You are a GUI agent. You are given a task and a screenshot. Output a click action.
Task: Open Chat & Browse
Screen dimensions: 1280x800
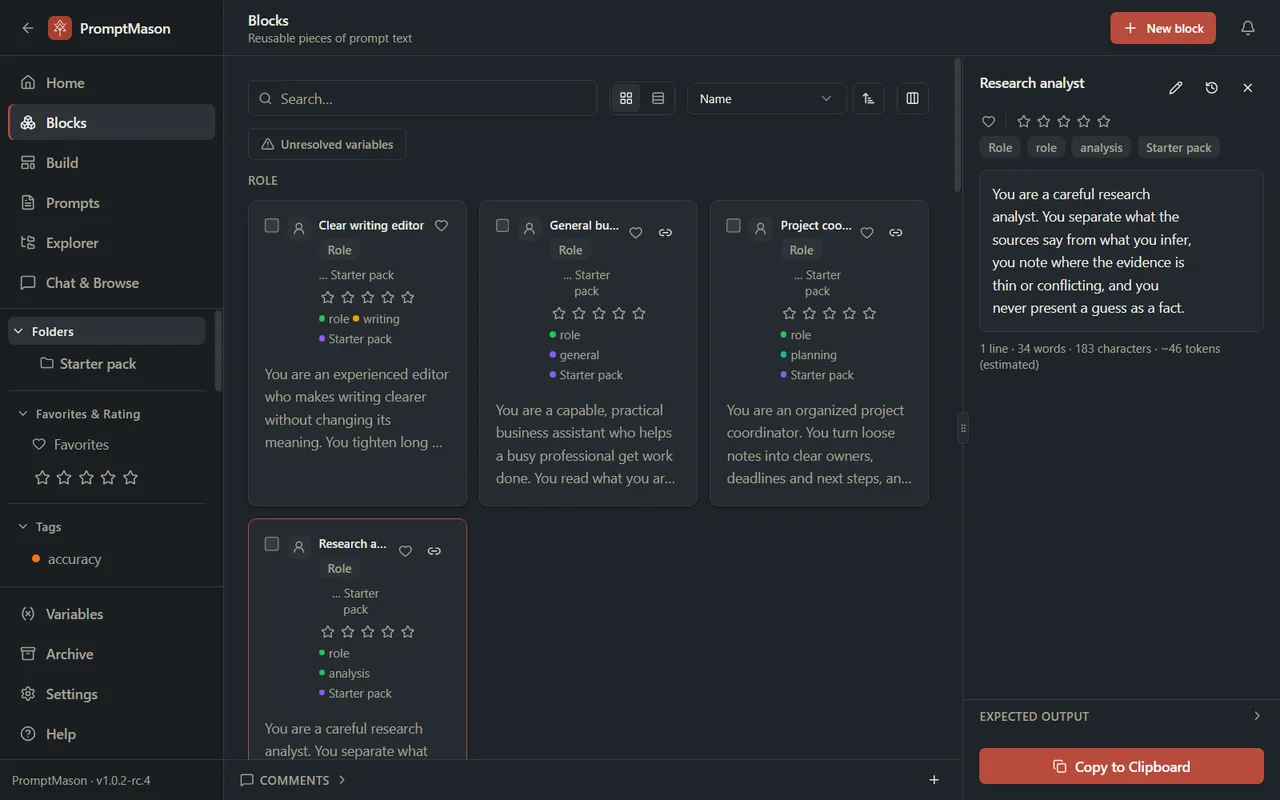pos(111,283)
